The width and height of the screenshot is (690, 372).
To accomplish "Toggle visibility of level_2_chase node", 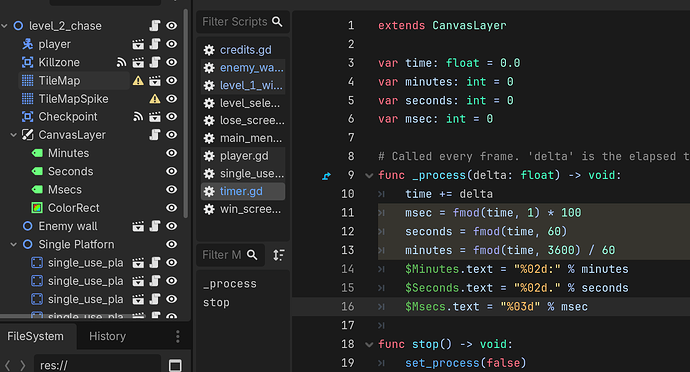I will pos(172,26).
